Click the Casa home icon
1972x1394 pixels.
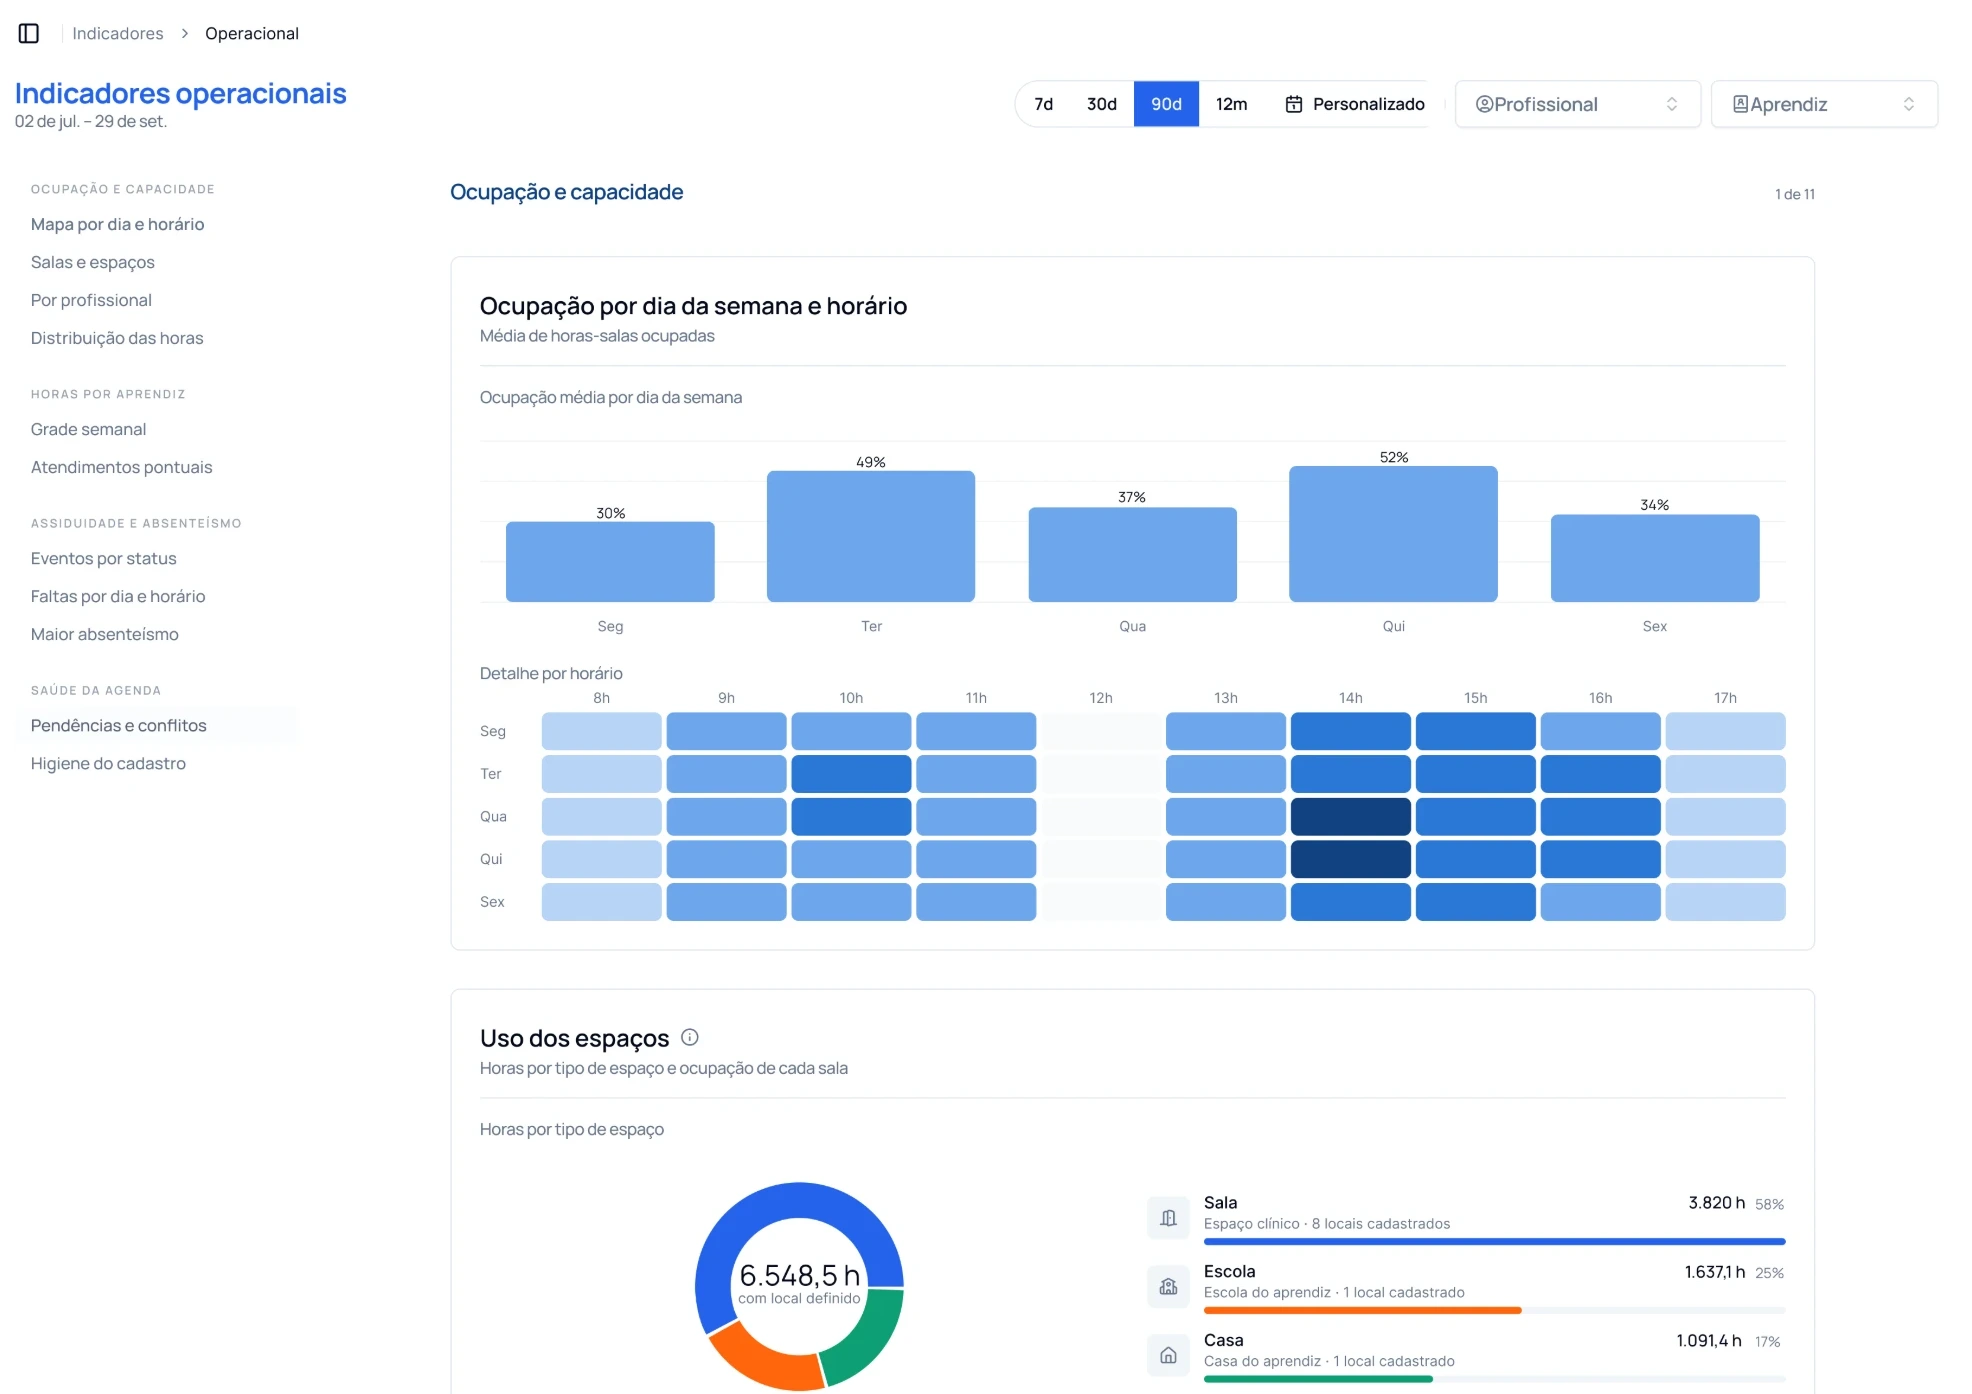tap(1168, 1355)
